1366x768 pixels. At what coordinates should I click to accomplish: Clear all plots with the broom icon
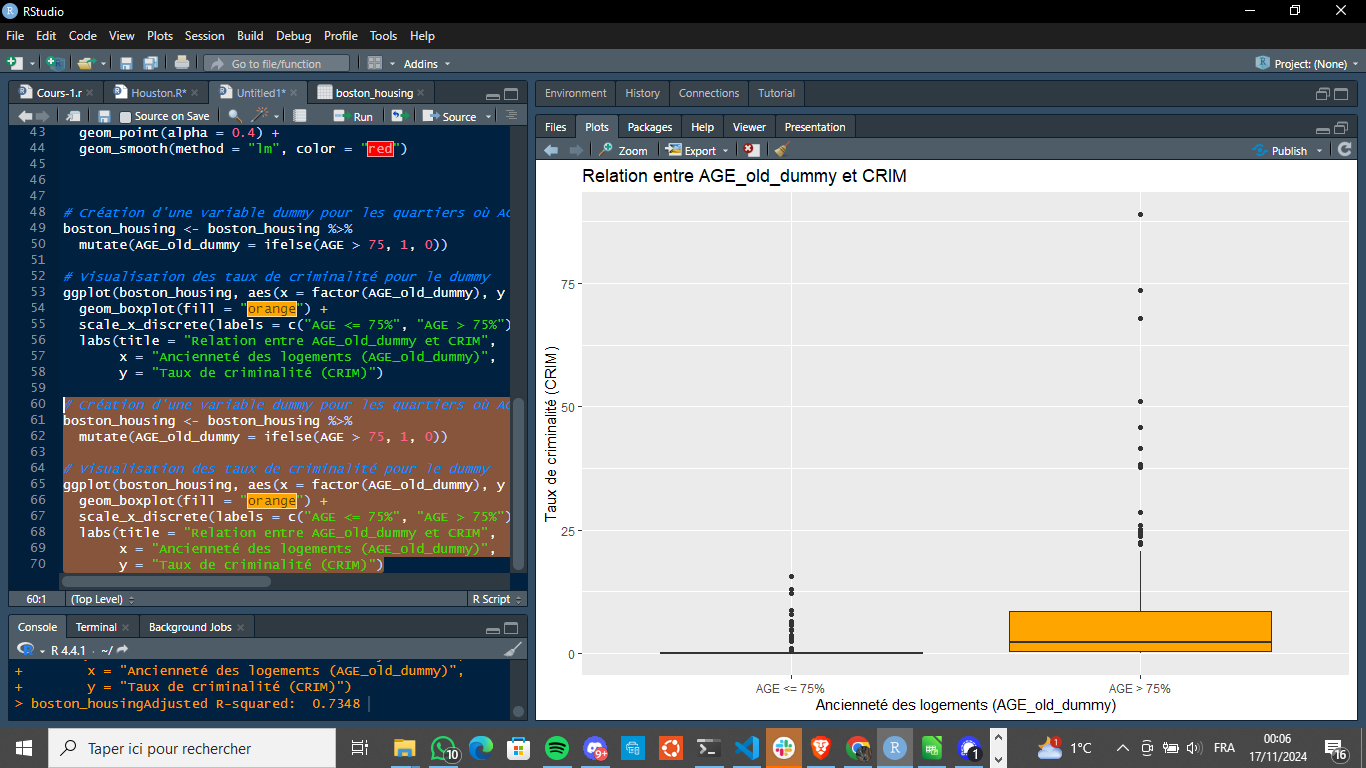coord(781,150)
